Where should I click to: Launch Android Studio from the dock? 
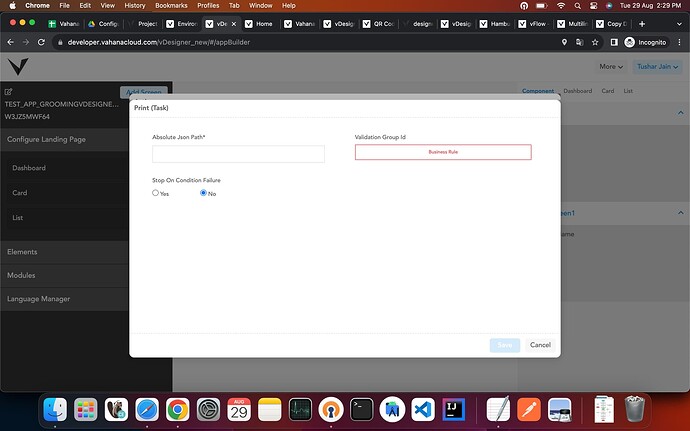pyautogui.click(x=392, y=410)
